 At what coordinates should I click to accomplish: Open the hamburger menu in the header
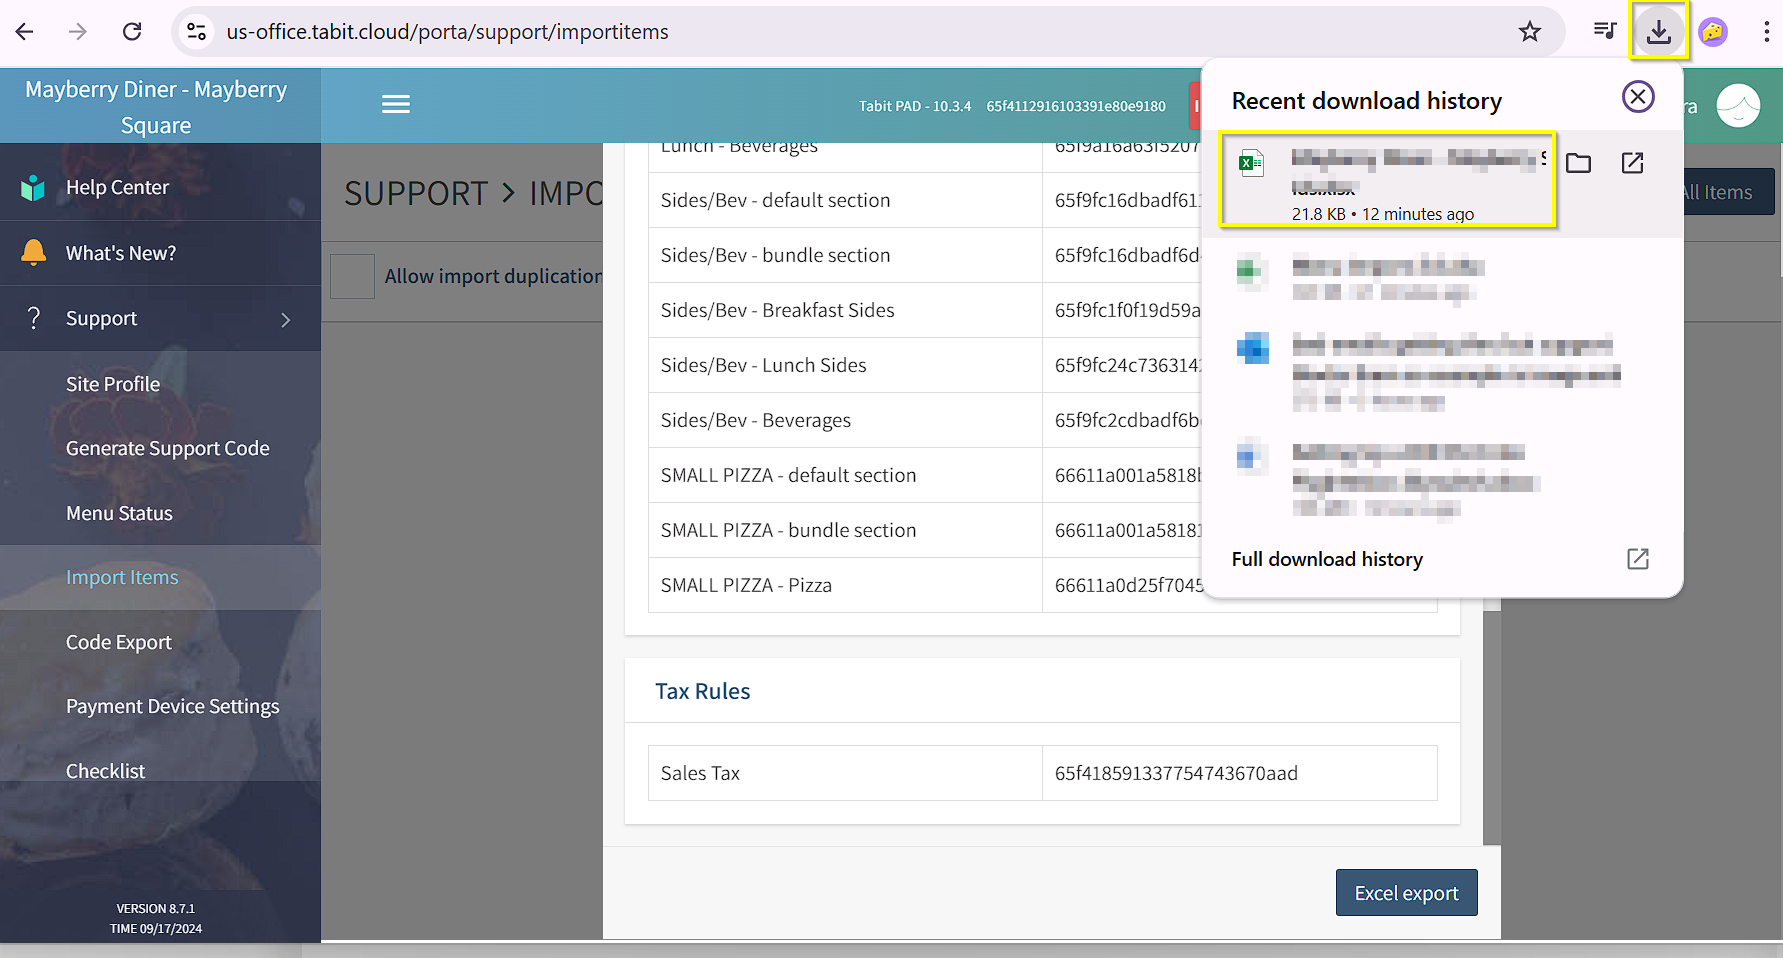point(396,105)
